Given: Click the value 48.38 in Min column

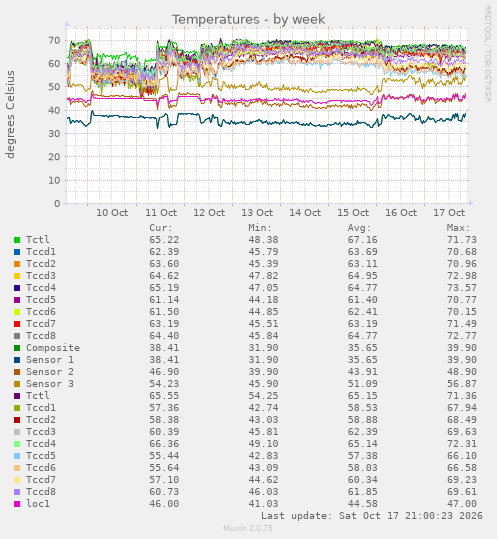Looking at the screenshot, I should (264, 240).
